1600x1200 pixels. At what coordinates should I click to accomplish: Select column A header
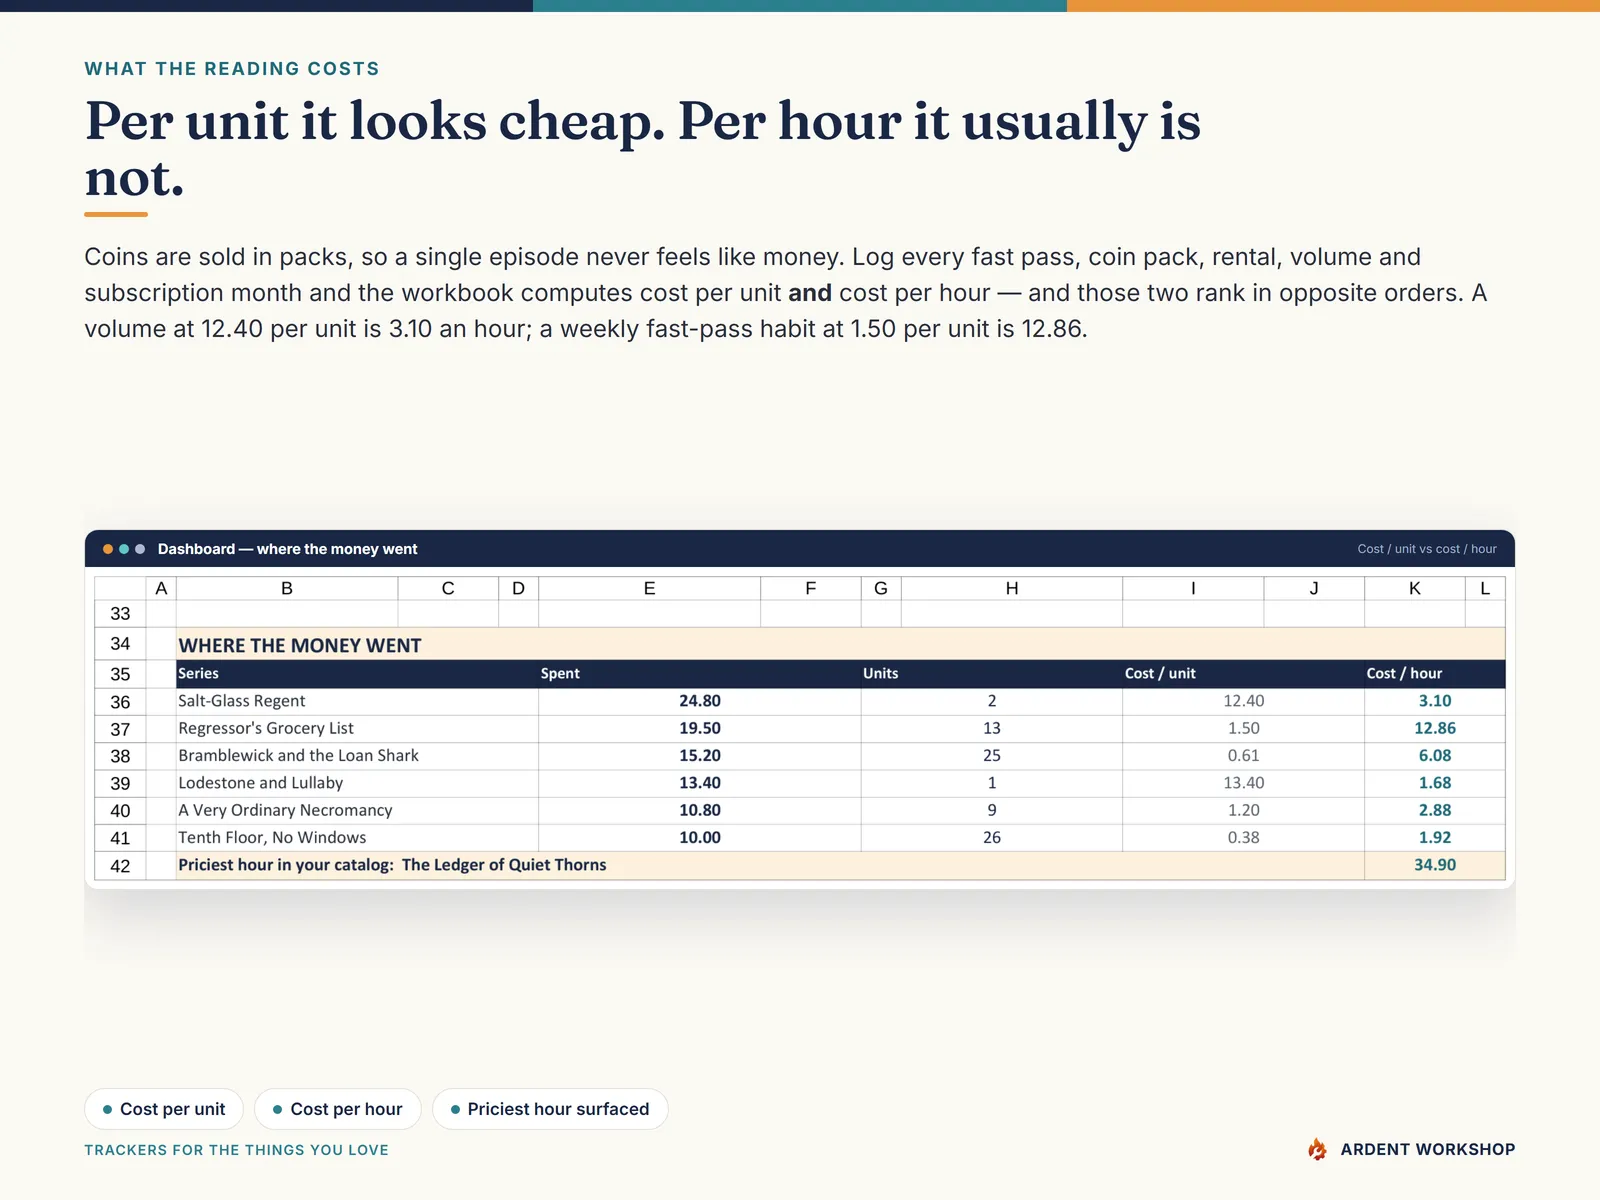point(161,588)
